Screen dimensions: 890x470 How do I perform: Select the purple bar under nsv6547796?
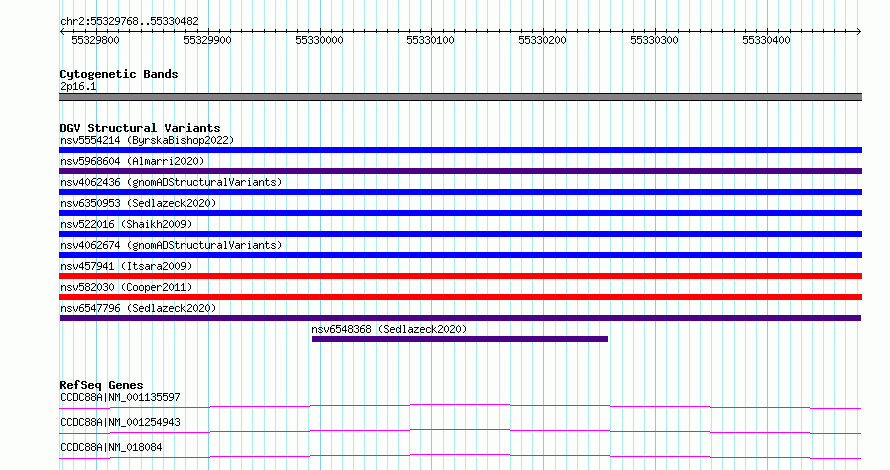tap(460, 318)
